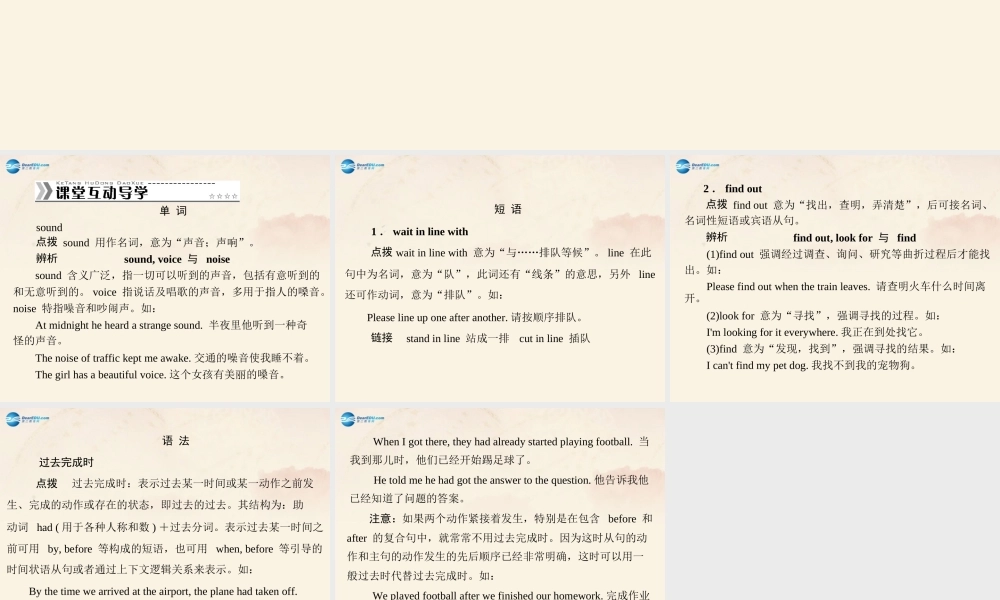Toggle the star rating on the 课堂互动导学 banner

tap(224, 194)
